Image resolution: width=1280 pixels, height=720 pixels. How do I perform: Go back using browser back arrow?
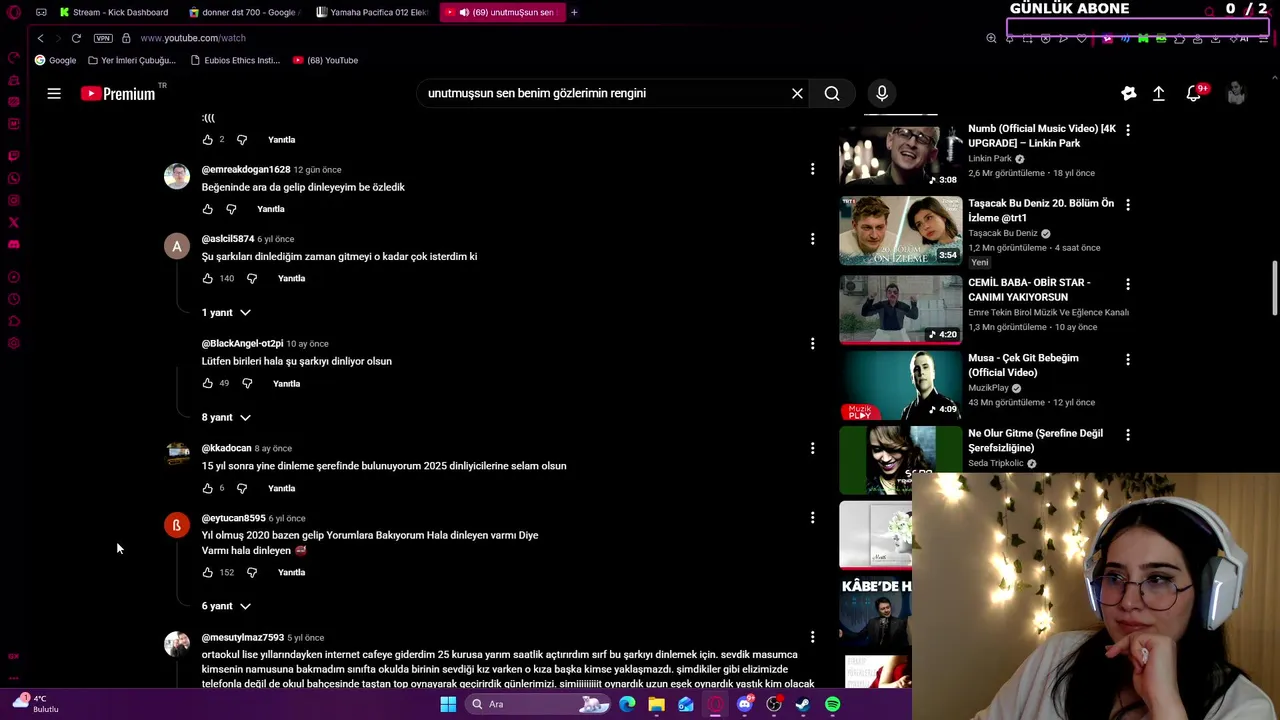40,38
